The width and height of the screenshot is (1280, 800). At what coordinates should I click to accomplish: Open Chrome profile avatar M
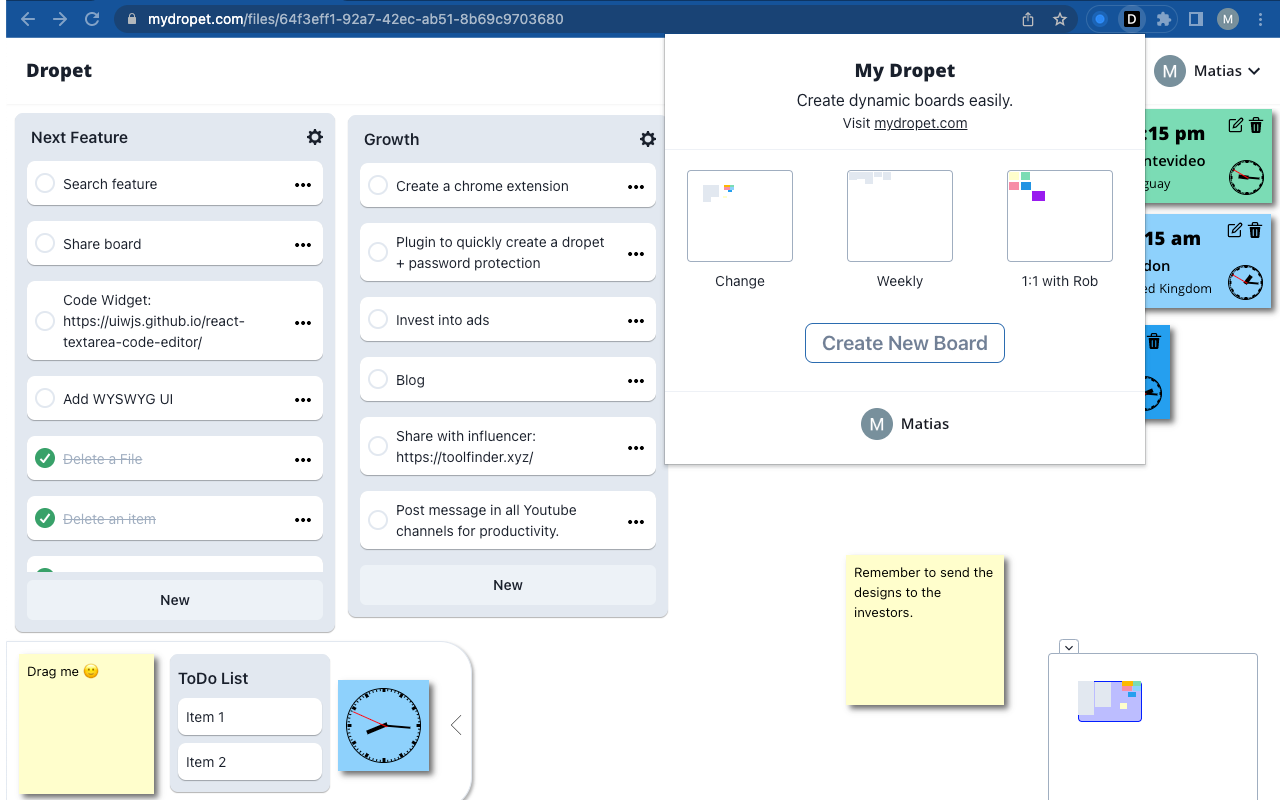[1228, 19]
